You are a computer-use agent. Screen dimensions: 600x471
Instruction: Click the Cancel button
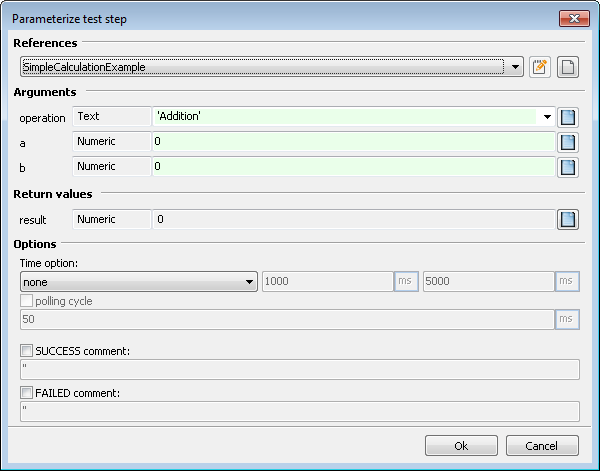542,446
